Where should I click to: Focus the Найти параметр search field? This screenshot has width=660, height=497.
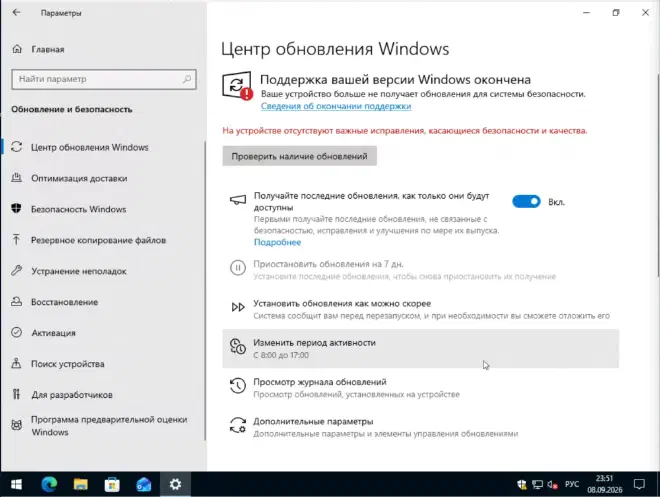[104, 79]
